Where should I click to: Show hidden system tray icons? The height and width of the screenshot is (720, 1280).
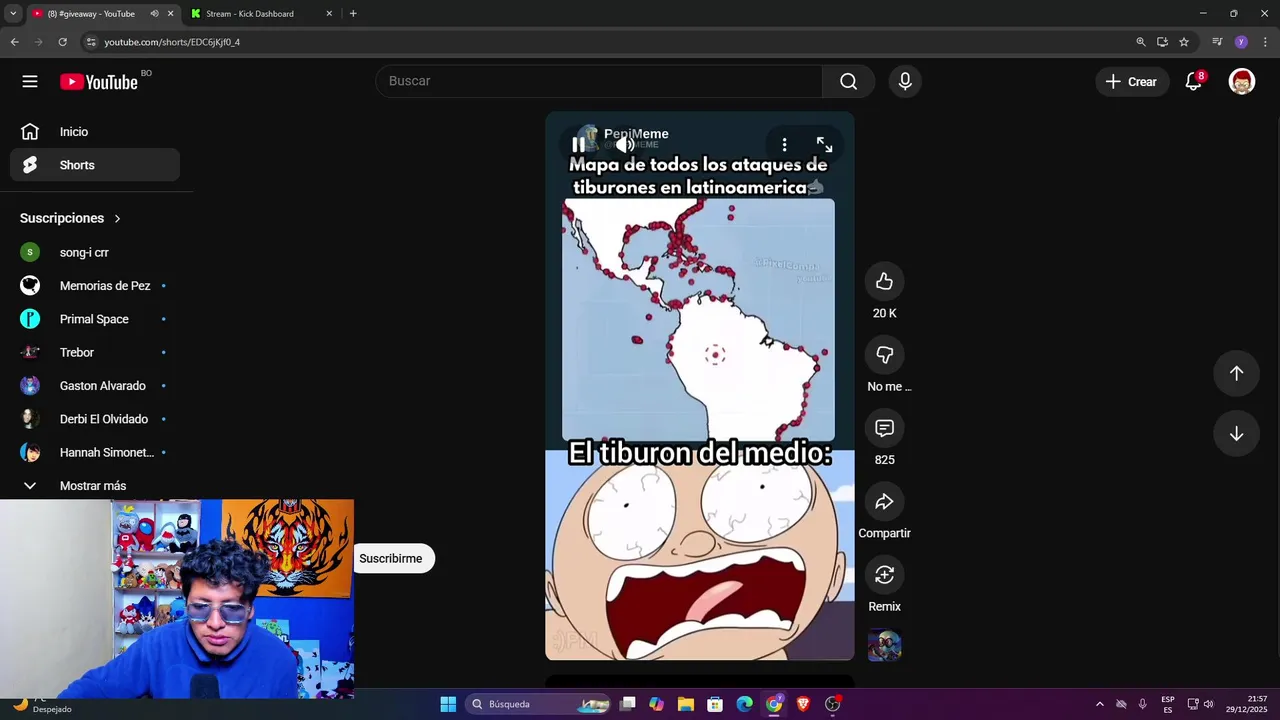1100,704
